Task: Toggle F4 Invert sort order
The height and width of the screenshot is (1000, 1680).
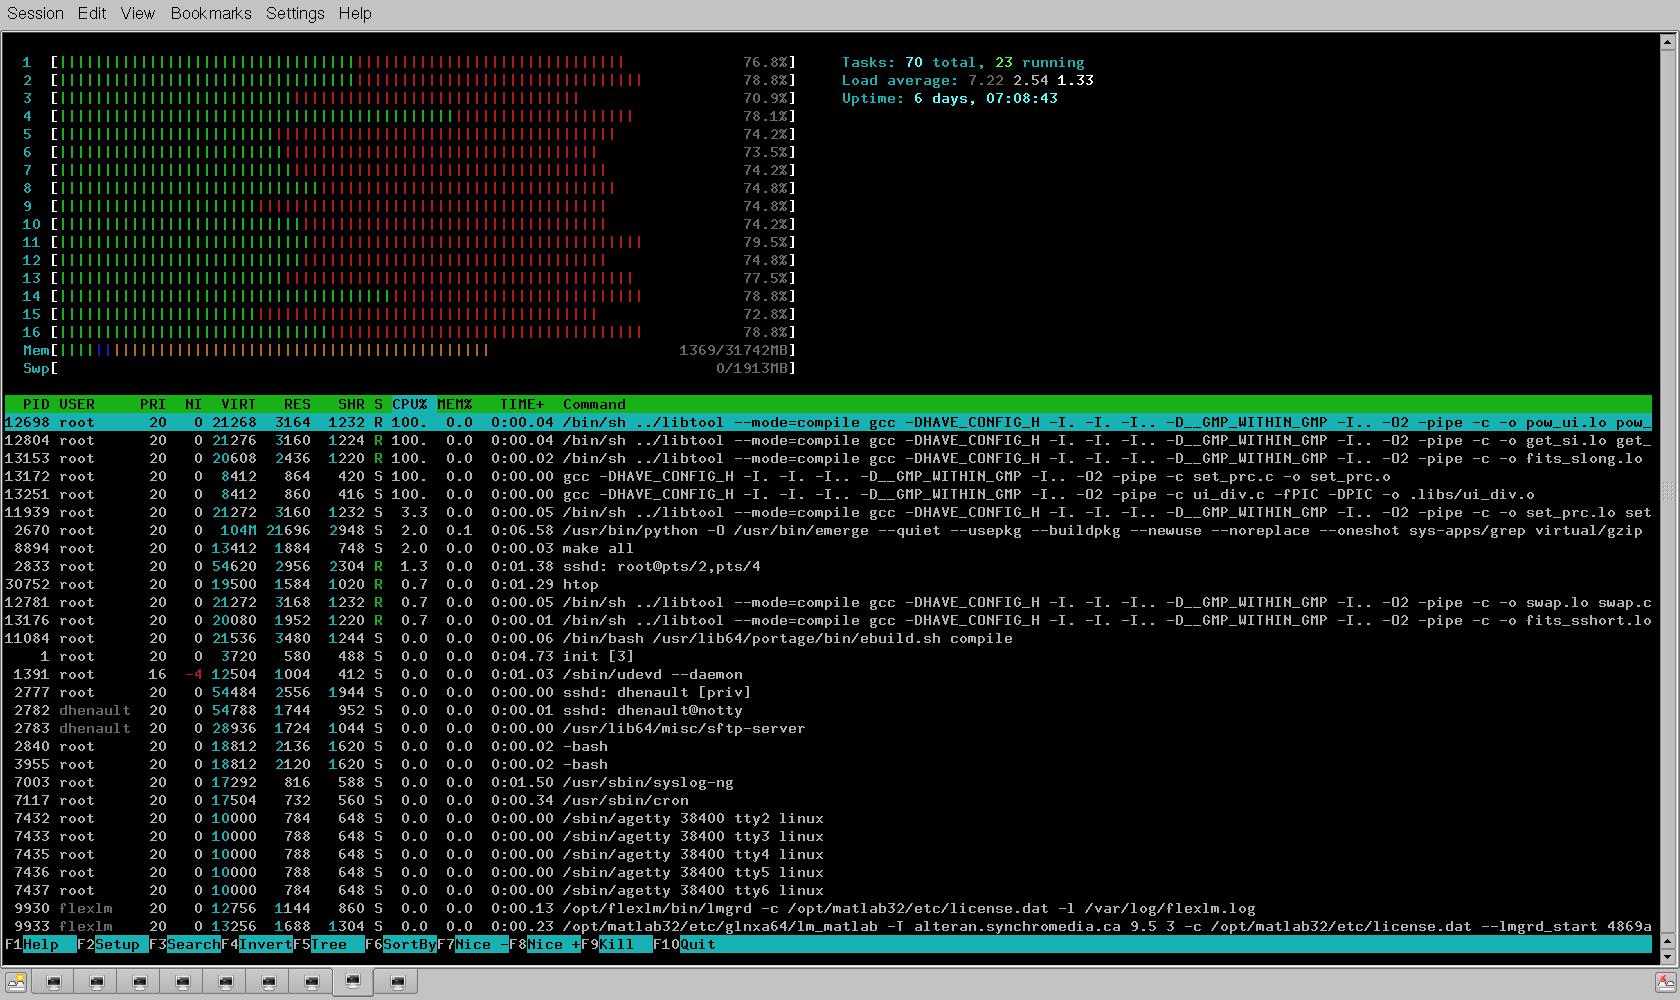Action: pyautogui.click(x=265, y=944)
